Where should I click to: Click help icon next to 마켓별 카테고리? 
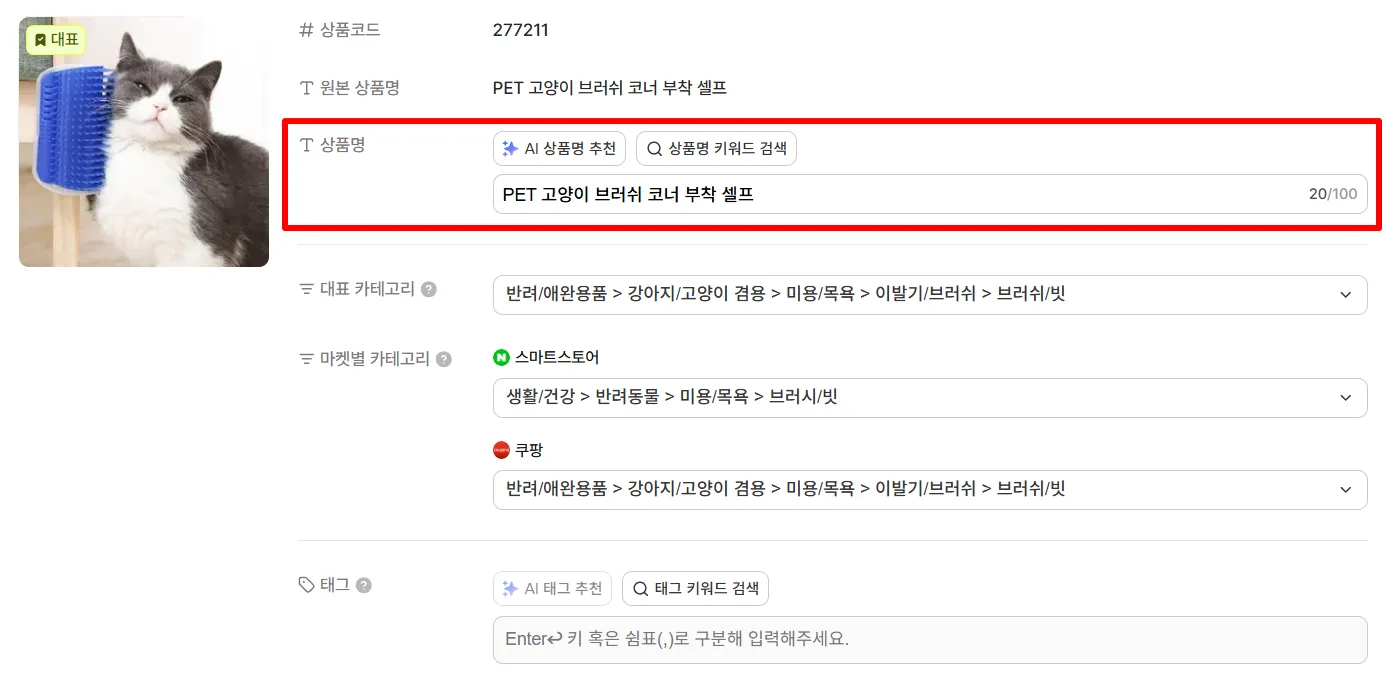pos(444,359)
